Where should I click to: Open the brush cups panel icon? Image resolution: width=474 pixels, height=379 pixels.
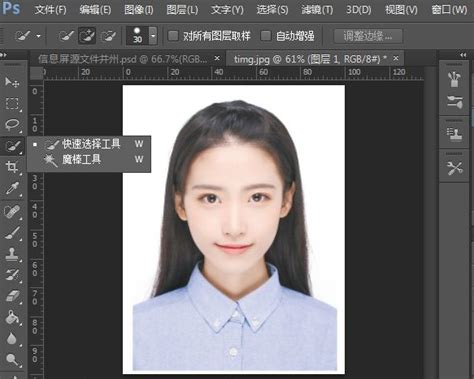pyautogui.click(x=455, y=80)
